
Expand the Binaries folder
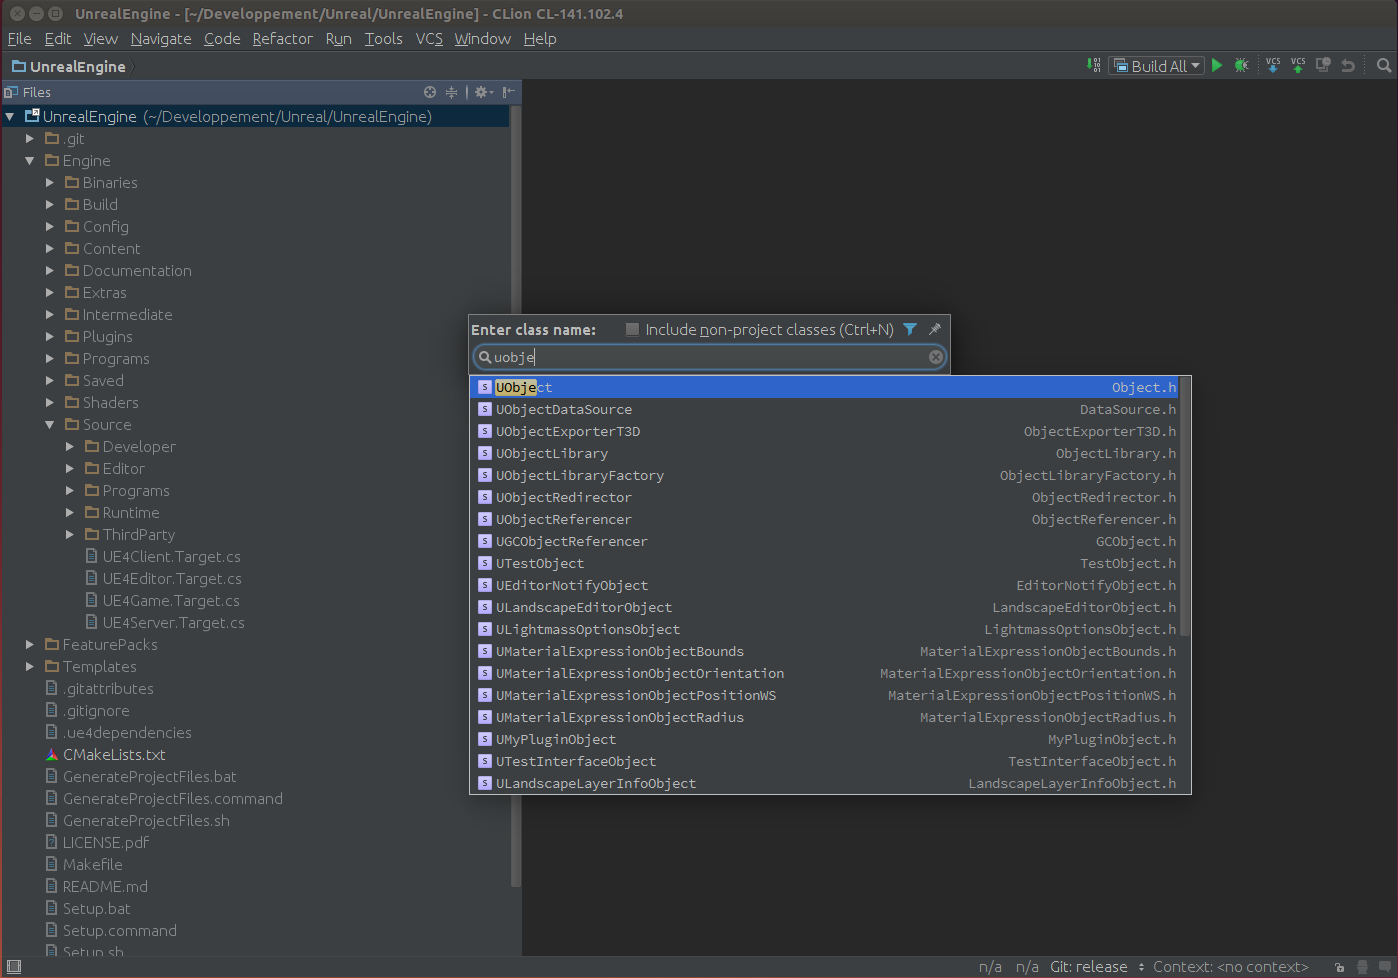pos(50,183)
